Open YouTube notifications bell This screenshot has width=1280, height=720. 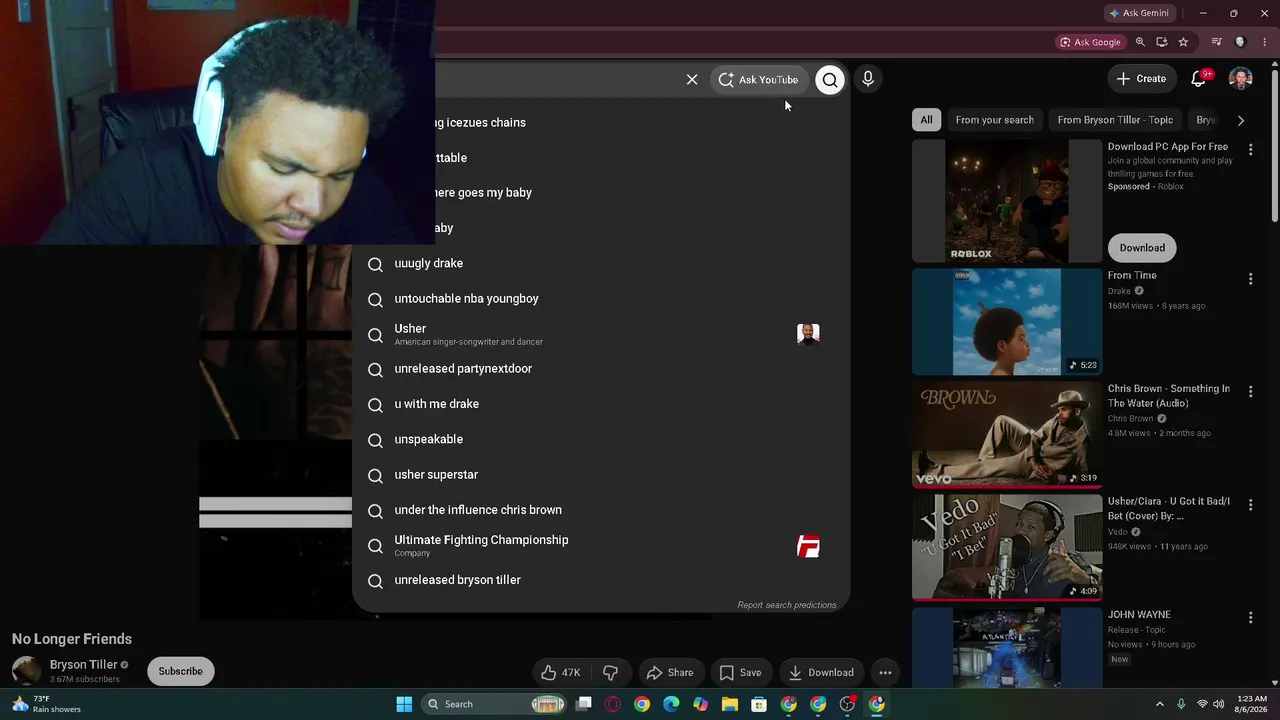1199,79
